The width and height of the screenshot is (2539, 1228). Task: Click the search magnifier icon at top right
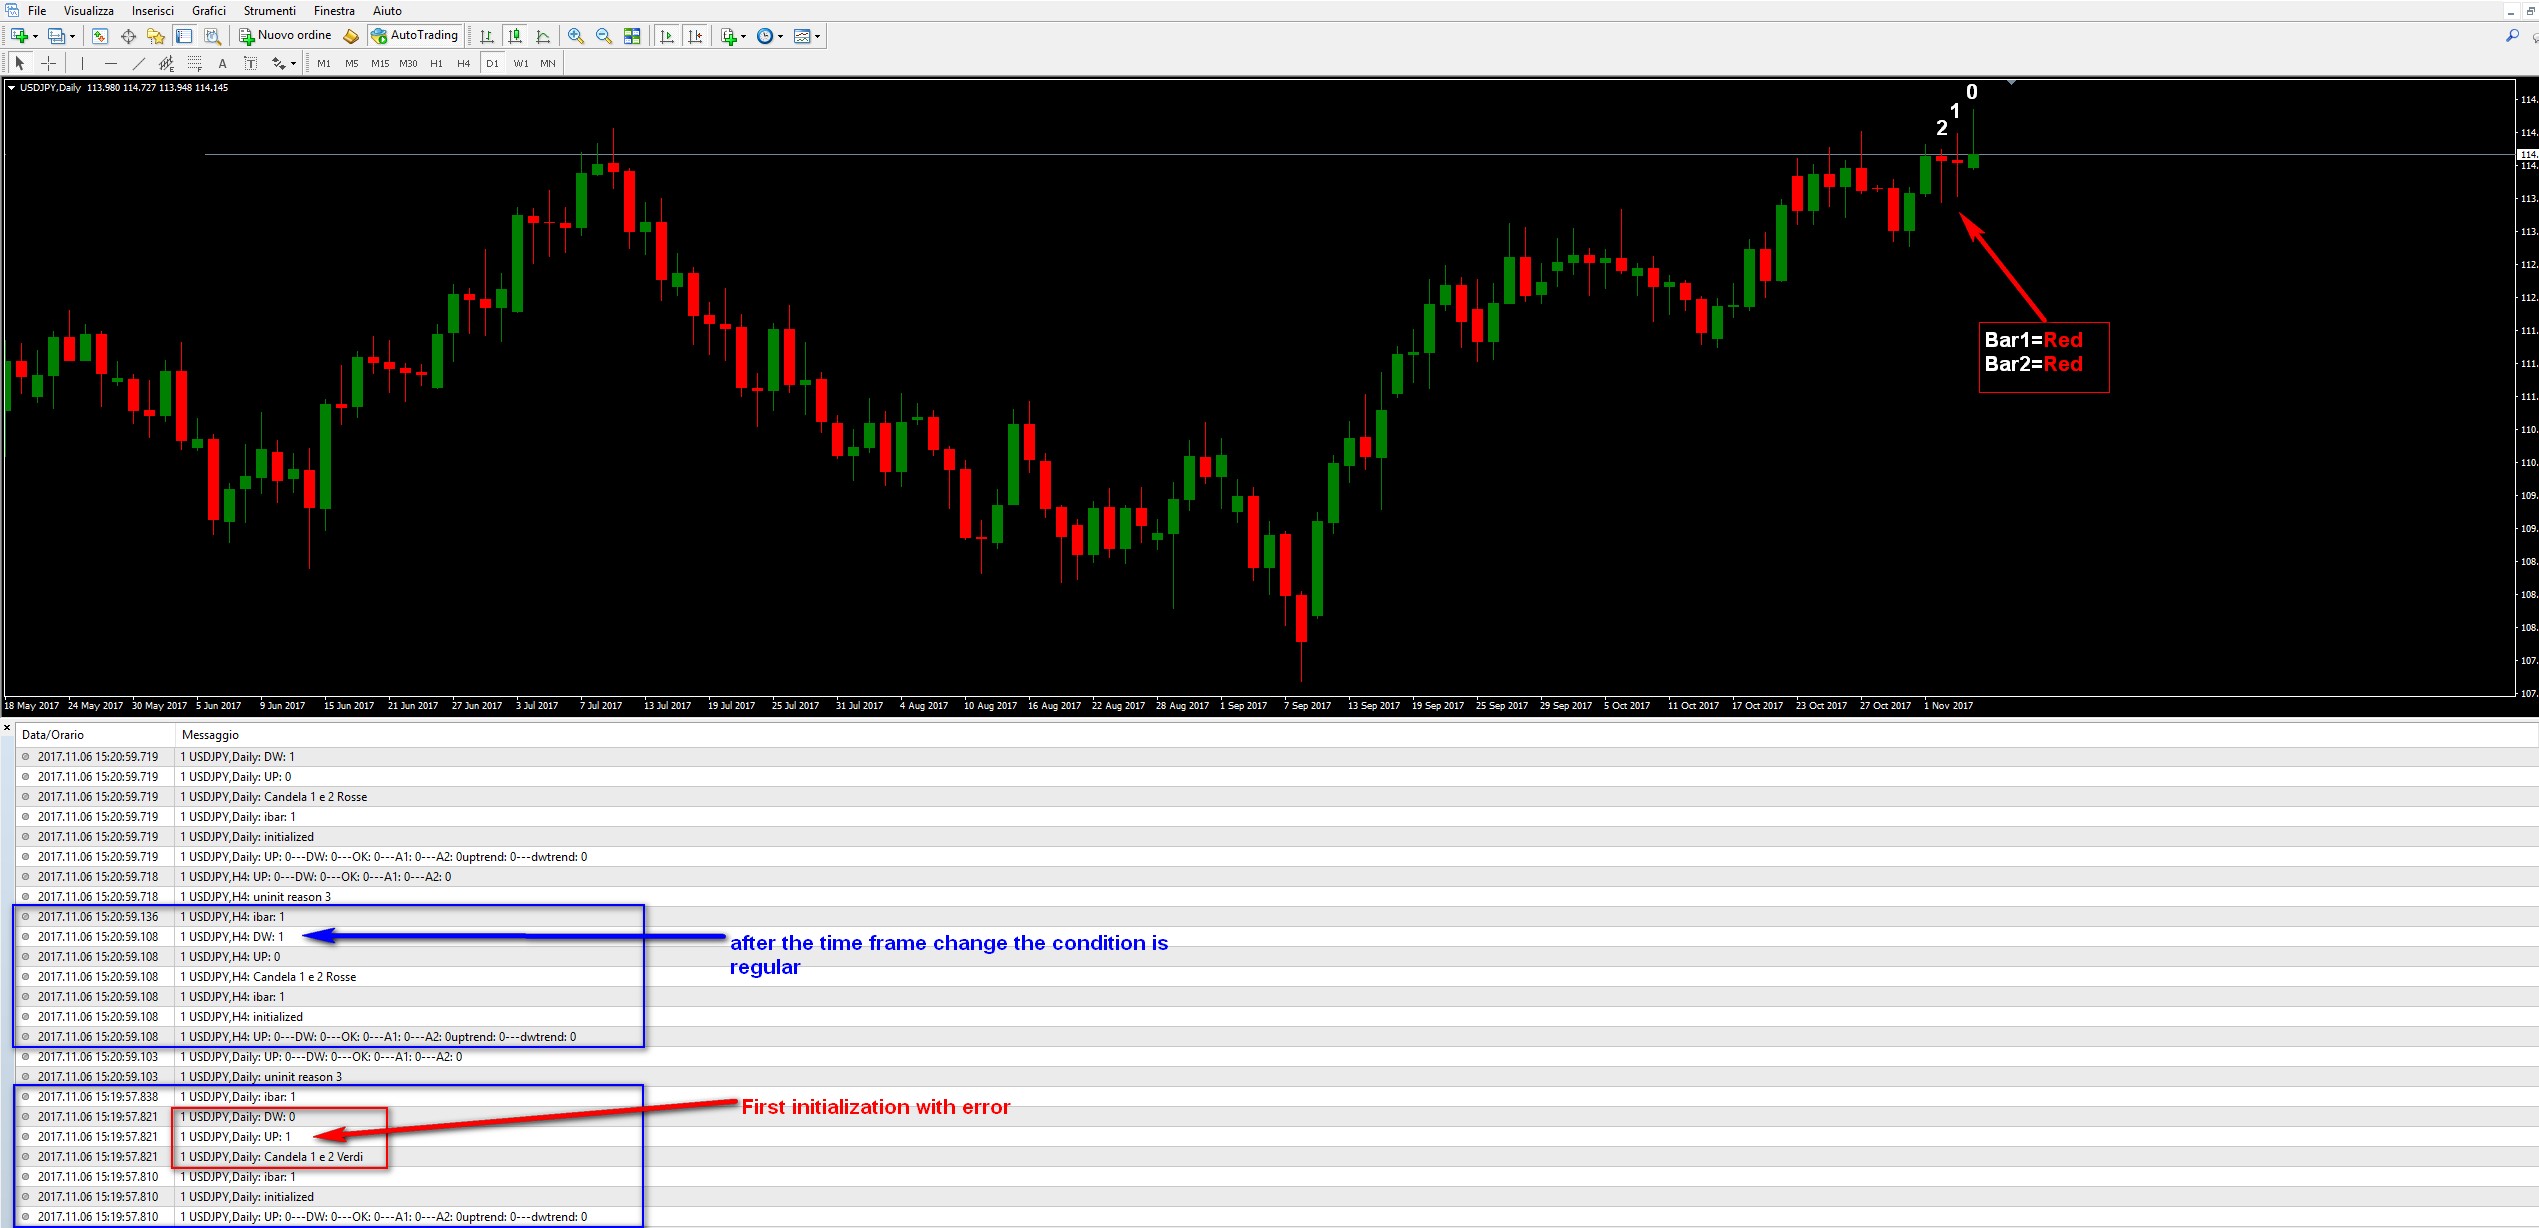coord(2512,36)
